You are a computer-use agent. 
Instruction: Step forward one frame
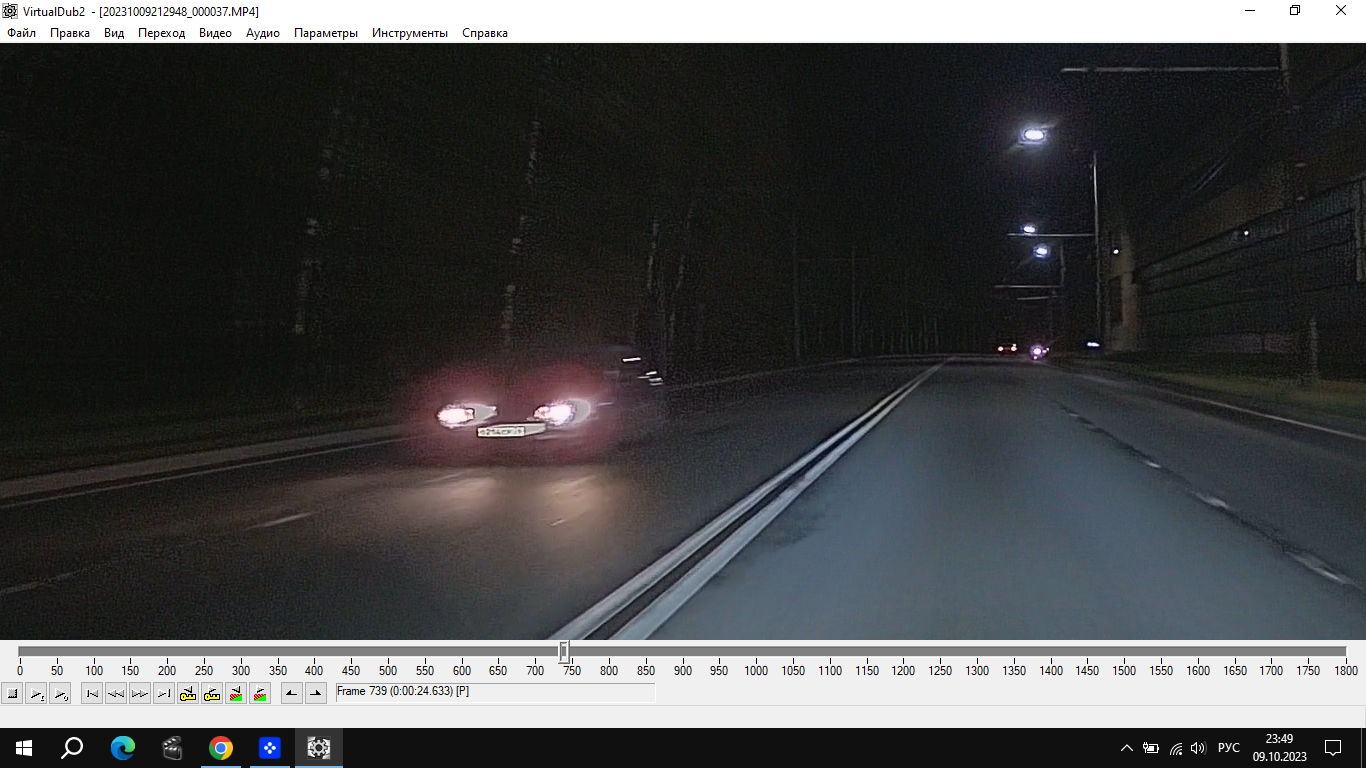(x=140, y=693)
